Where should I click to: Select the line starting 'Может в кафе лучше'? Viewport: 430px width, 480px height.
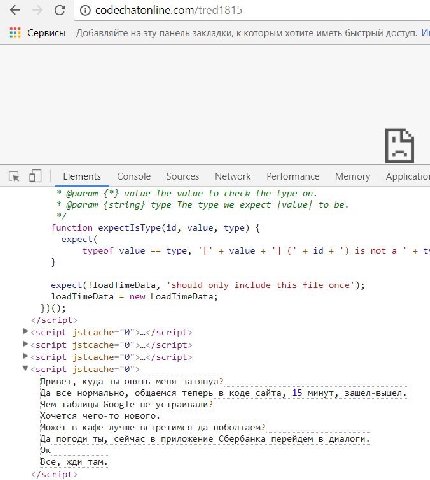(x=153, y=427)
